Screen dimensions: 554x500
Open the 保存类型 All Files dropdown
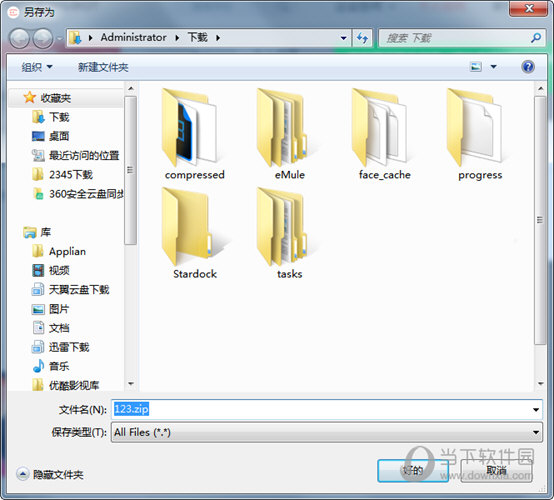pyautogui.click(x=327, y=432)
